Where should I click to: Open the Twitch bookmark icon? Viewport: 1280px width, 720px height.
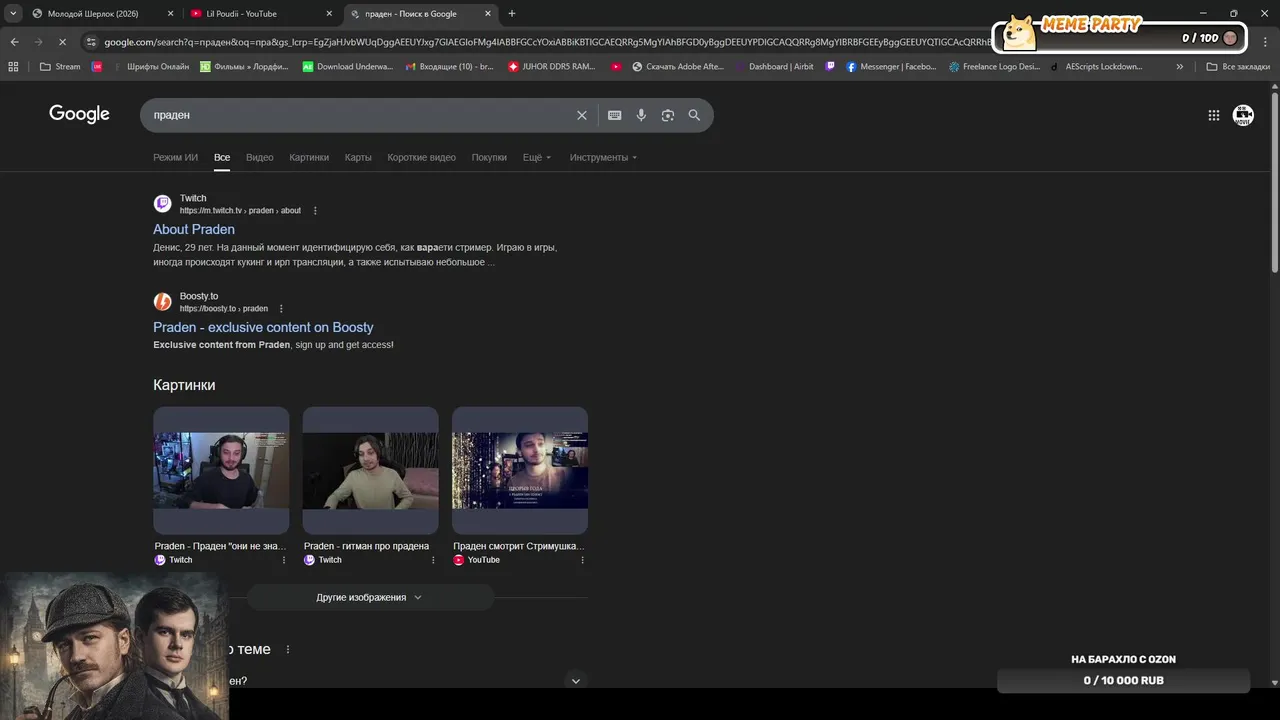point(830,67)
